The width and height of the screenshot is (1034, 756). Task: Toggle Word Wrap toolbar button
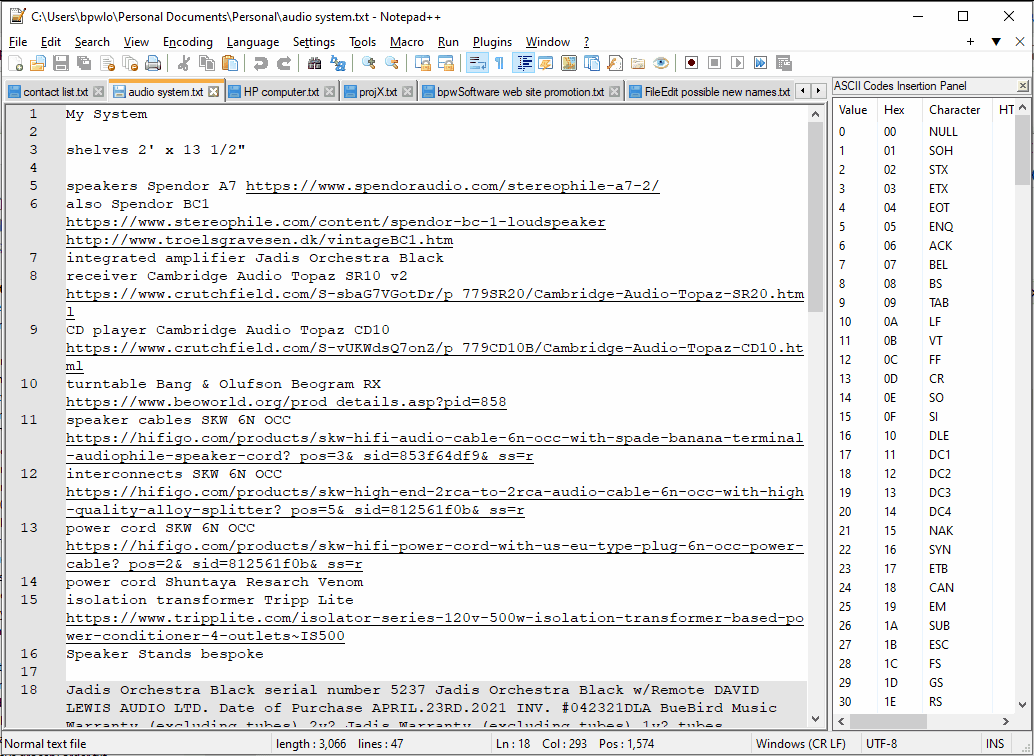tap(477, 63)
